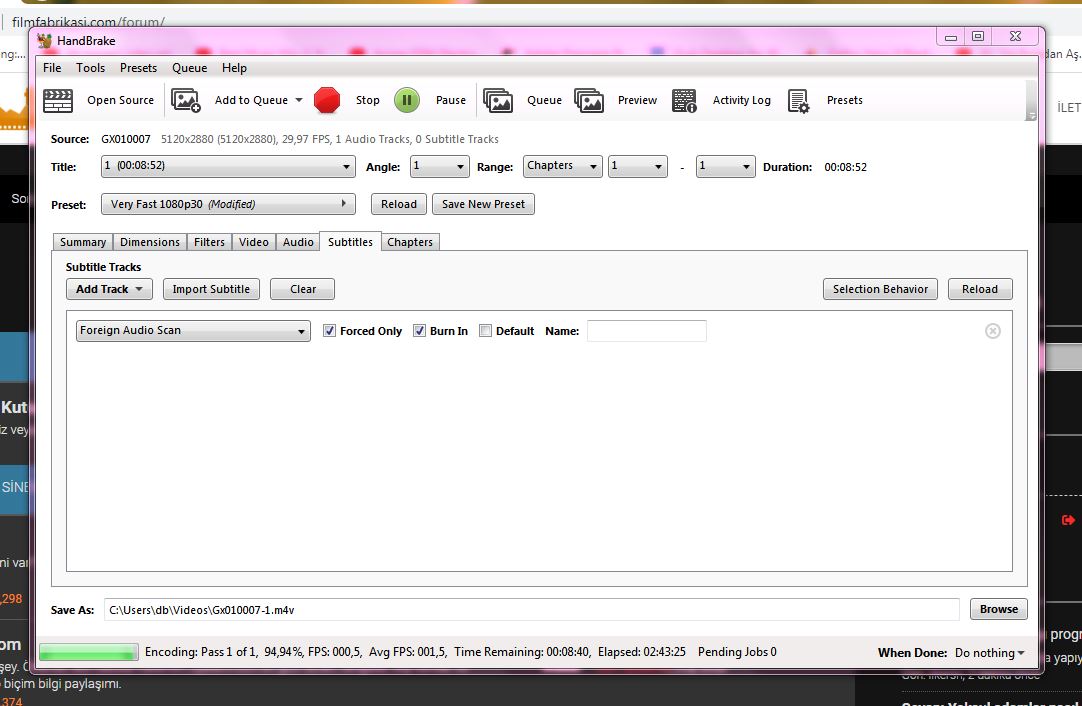Open the Angle dropdown
Image resolution: width=1082 pixels, height=706 pixels.
point(440,166)
